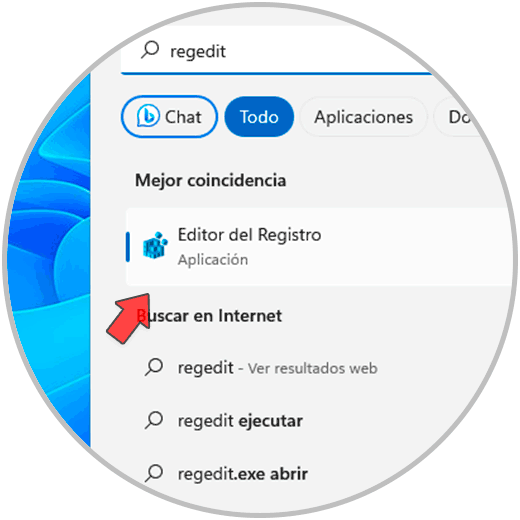This screenshot has height=520, width=520.
Task: Click the magnifier beside regedit Ver resultados web
Action: point(154,367)
